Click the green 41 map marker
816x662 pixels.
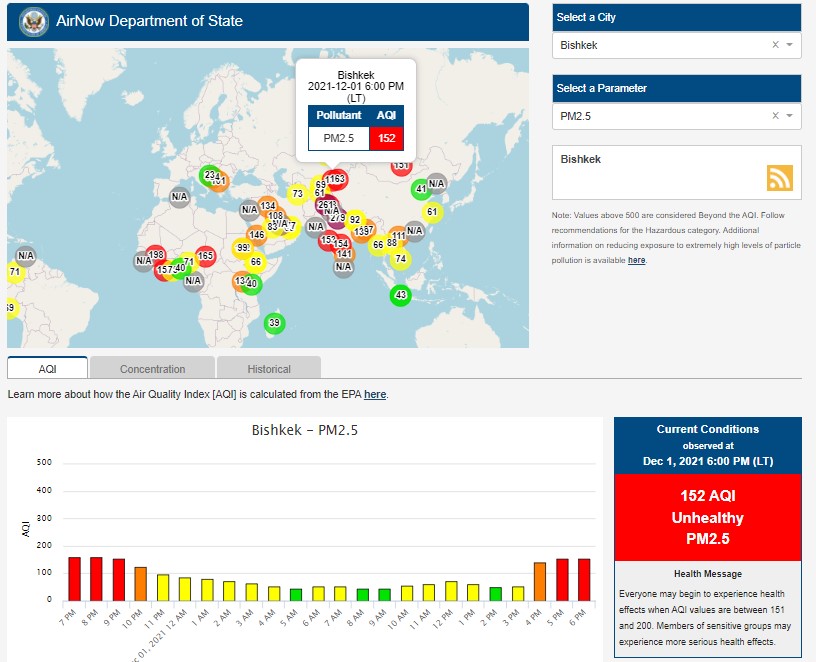coord(421,188)
